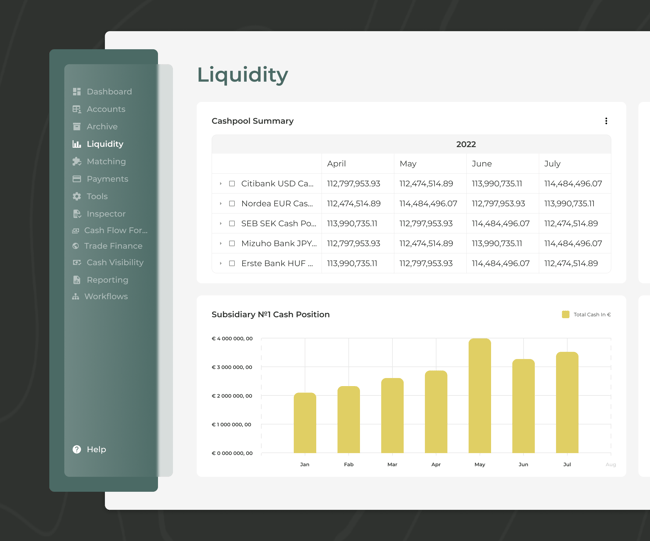Expand the Nordea EUR cash pool row

pos(221,204)
